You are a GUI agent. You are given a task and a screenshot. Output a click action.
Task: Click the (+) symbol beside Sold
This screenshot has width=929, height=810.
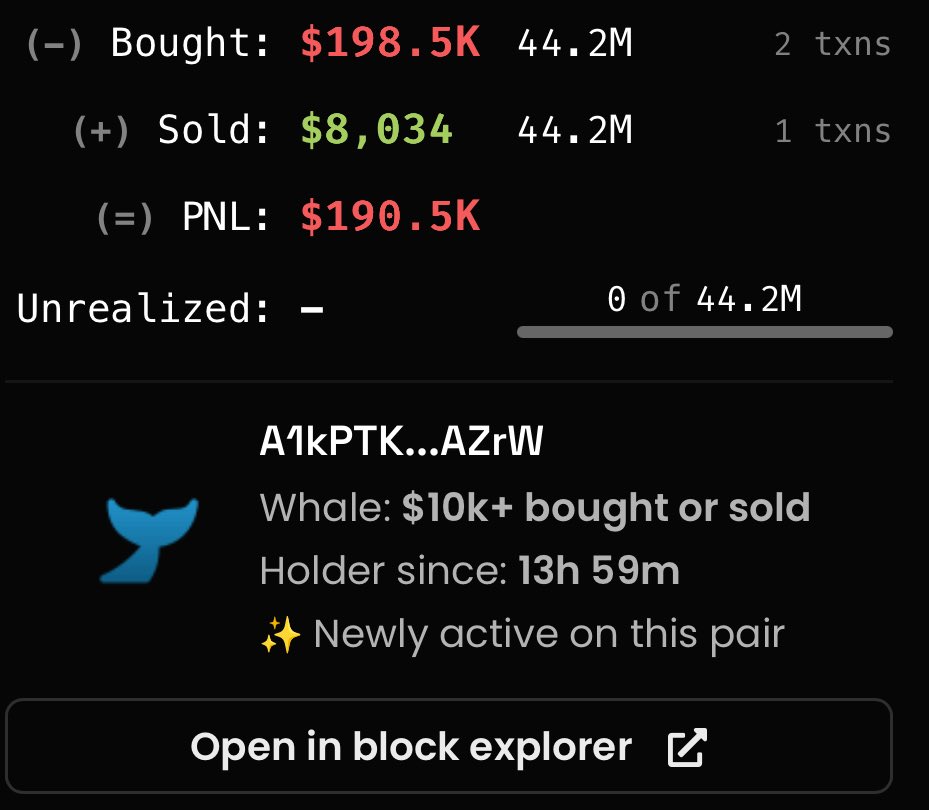[x=101, y=131]
